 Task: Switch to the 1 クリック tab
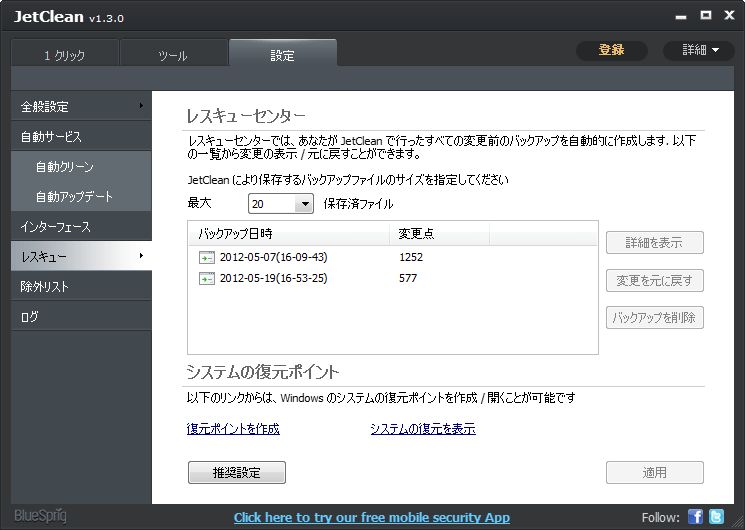(x=65, y=55)
